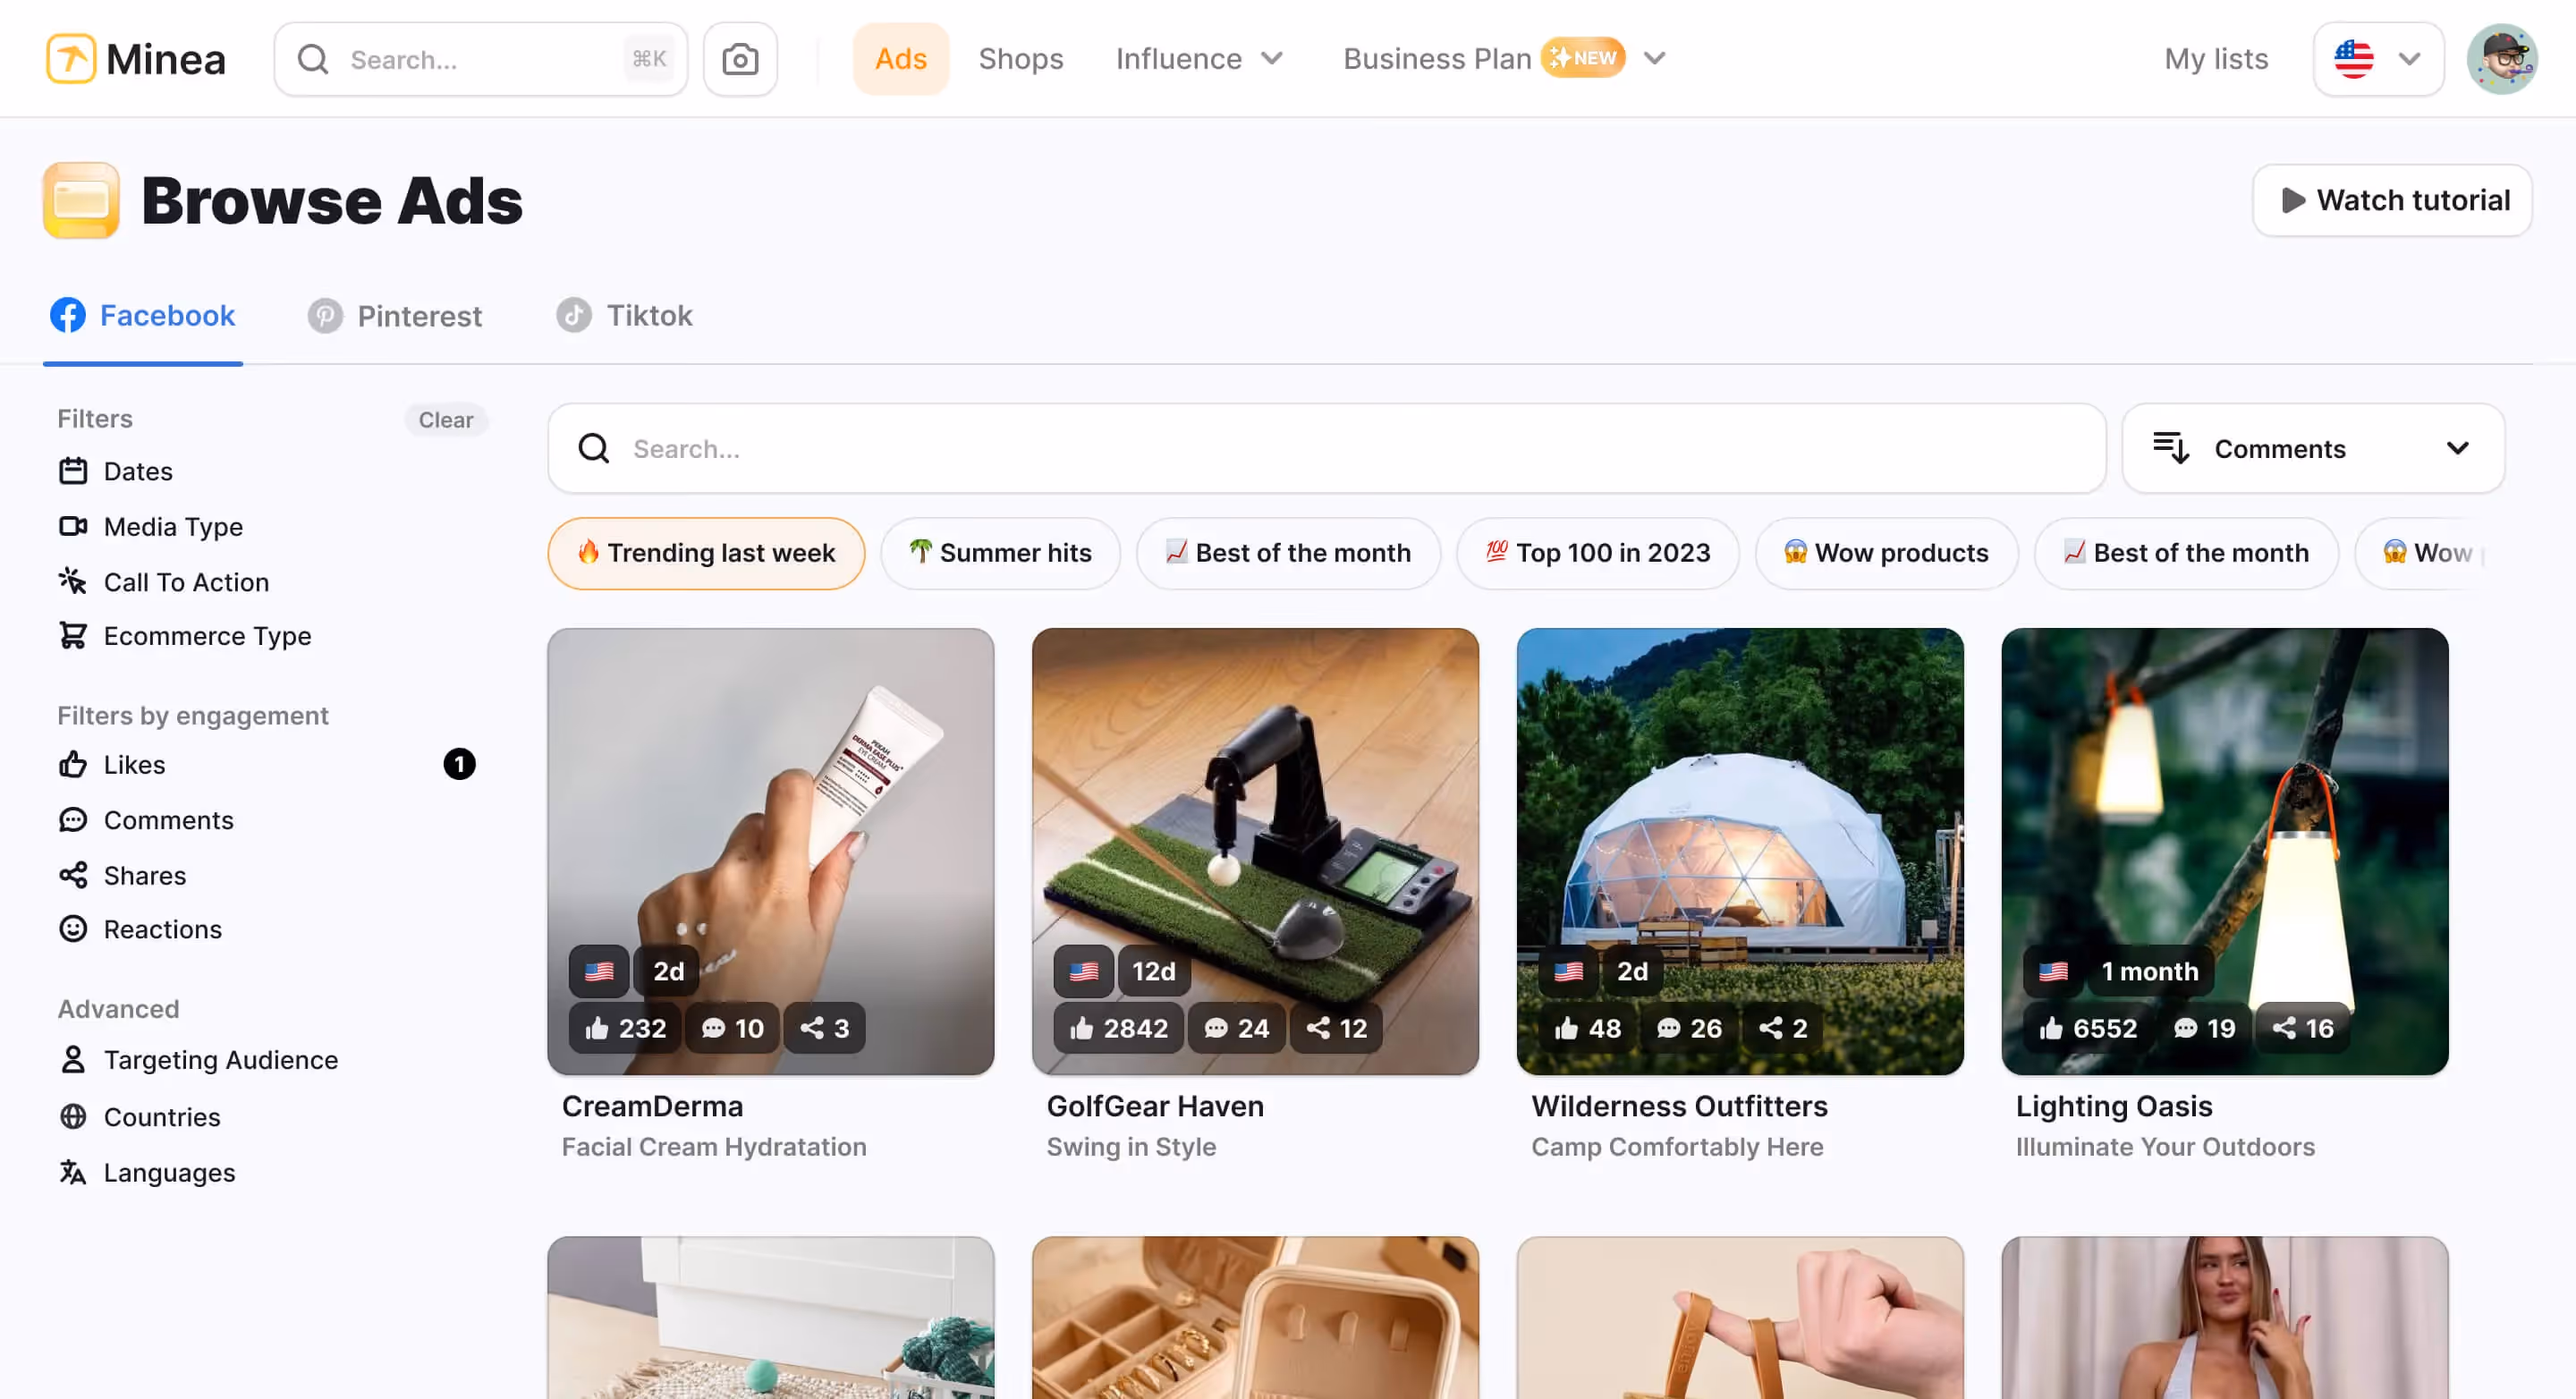
Task: Open the Countries globe filter
Action: (x=73, y=1116)
